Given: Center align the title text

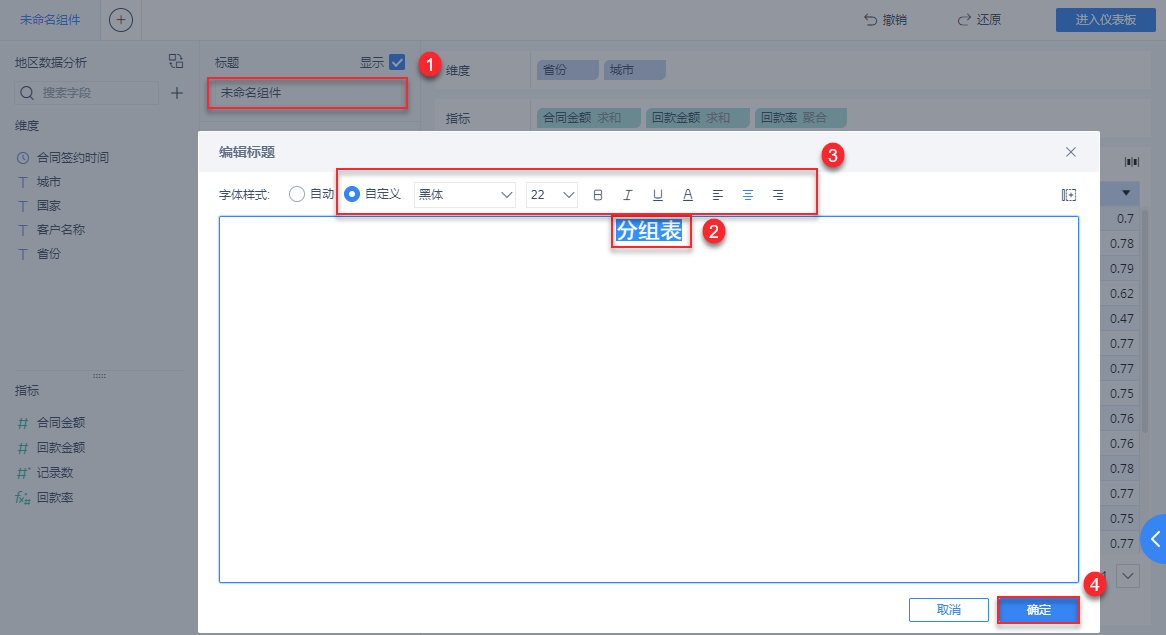Looking at the screenshot, I should [x=747, y=195].
